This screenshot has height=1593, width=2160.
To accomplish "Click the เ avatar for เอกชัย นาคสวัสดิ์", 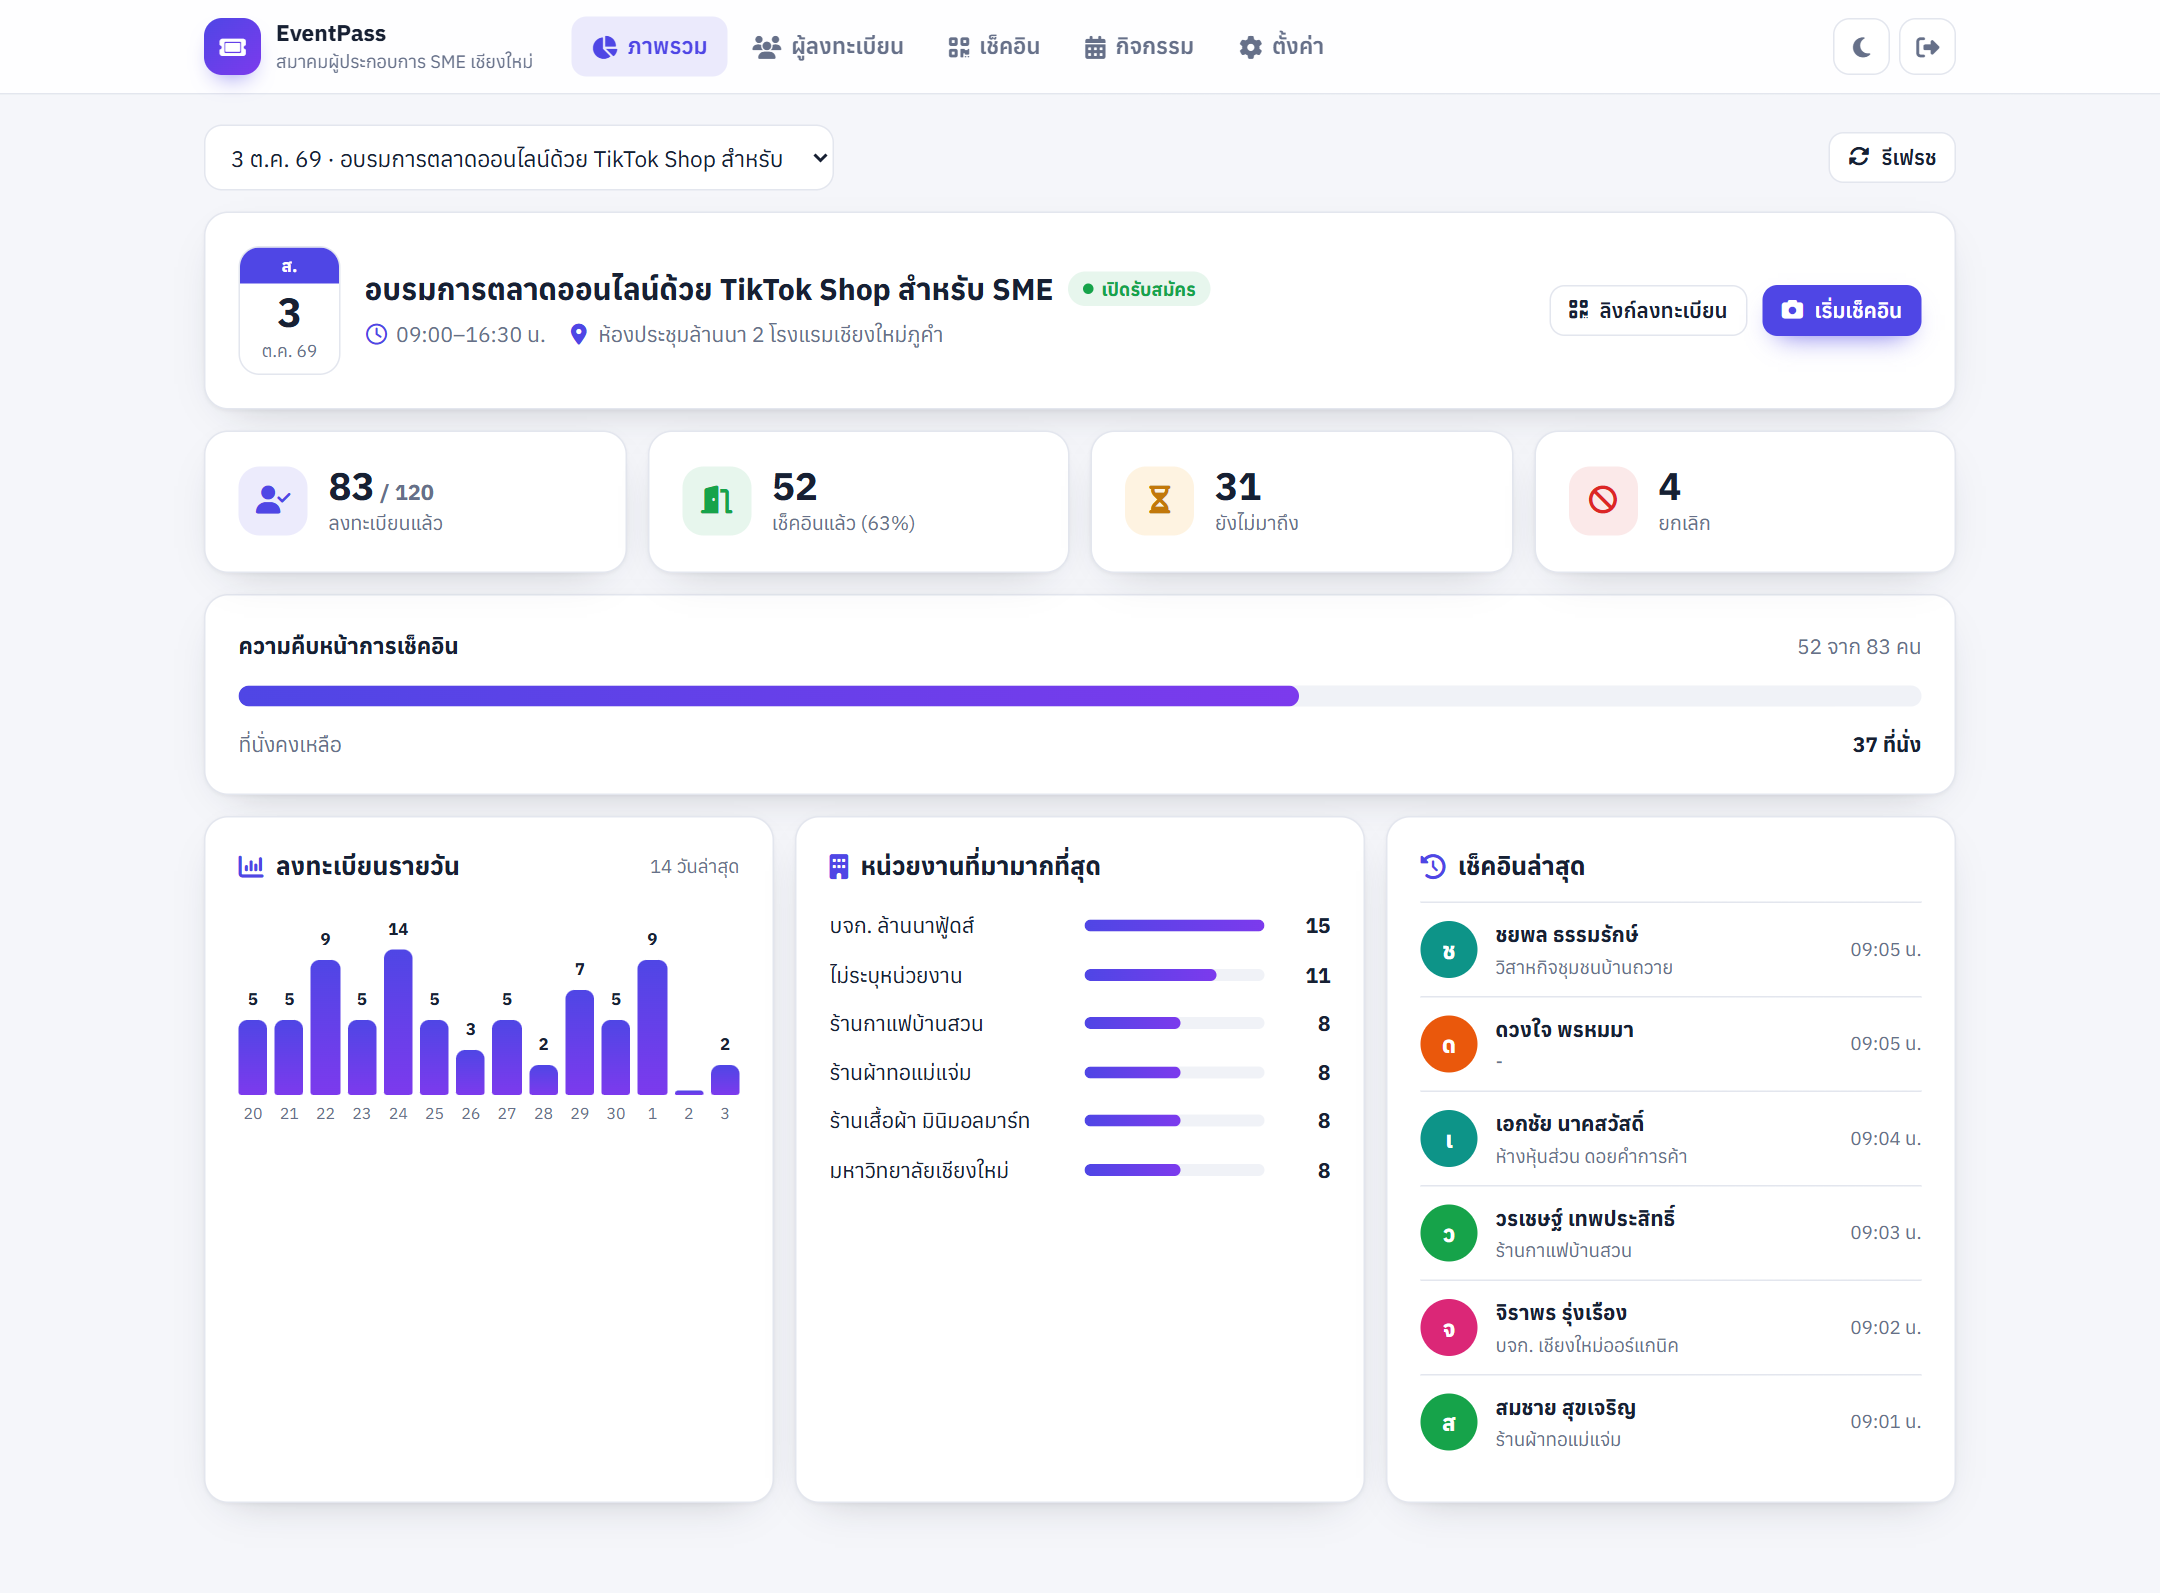I will 1448,1139.
